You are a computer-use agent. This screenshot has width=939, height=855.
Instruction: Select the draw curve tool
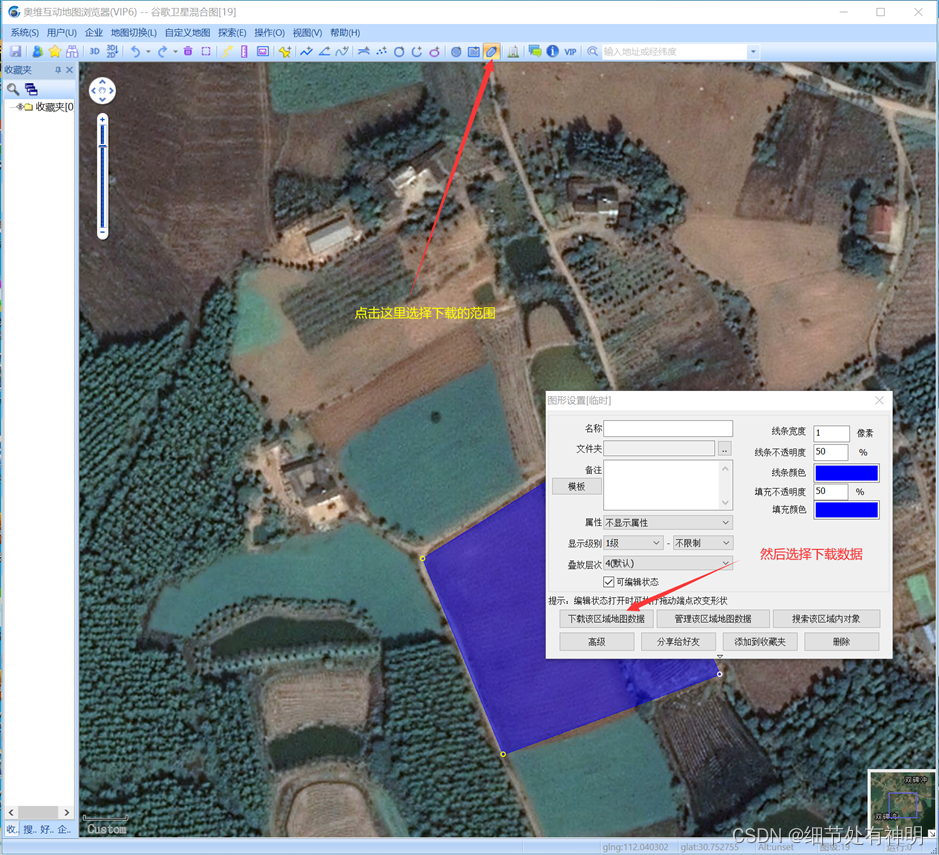342,52
